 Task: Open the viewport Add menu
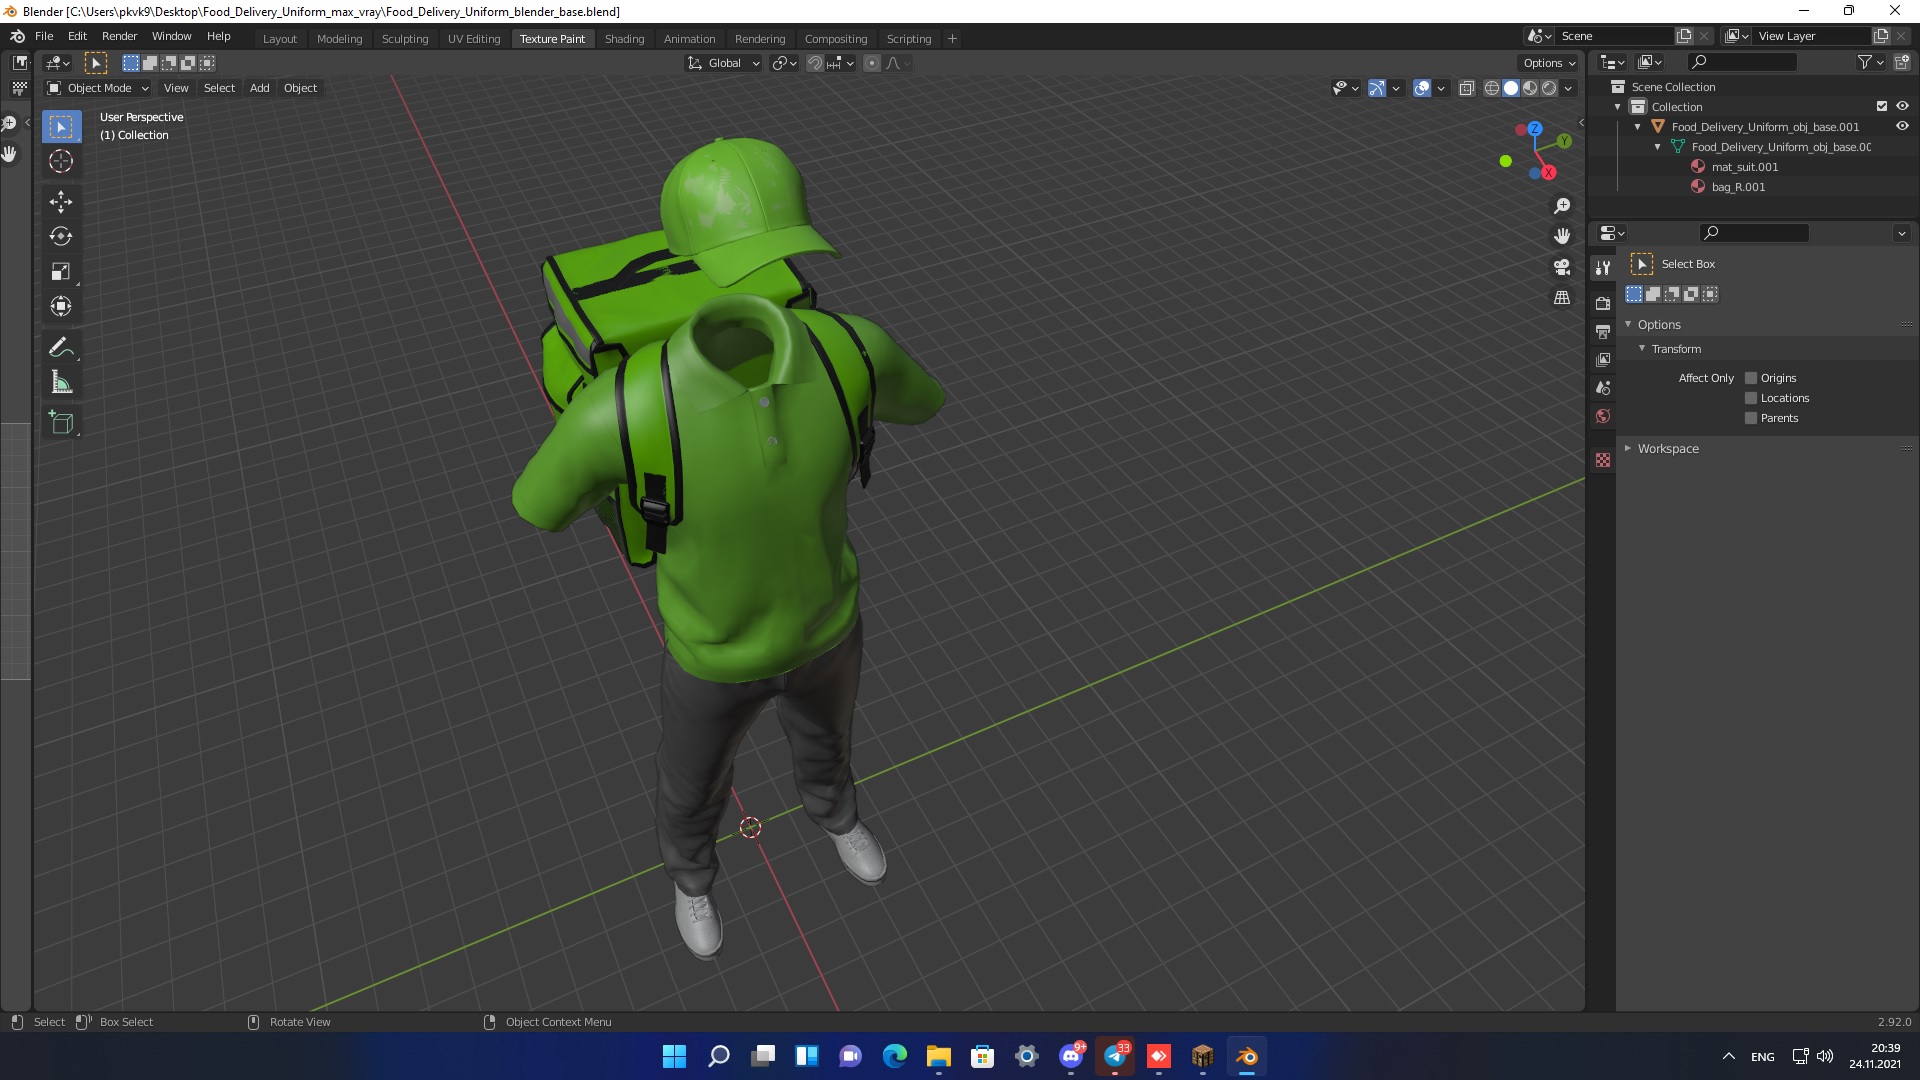pyautogui.click(x=259, y=88)
